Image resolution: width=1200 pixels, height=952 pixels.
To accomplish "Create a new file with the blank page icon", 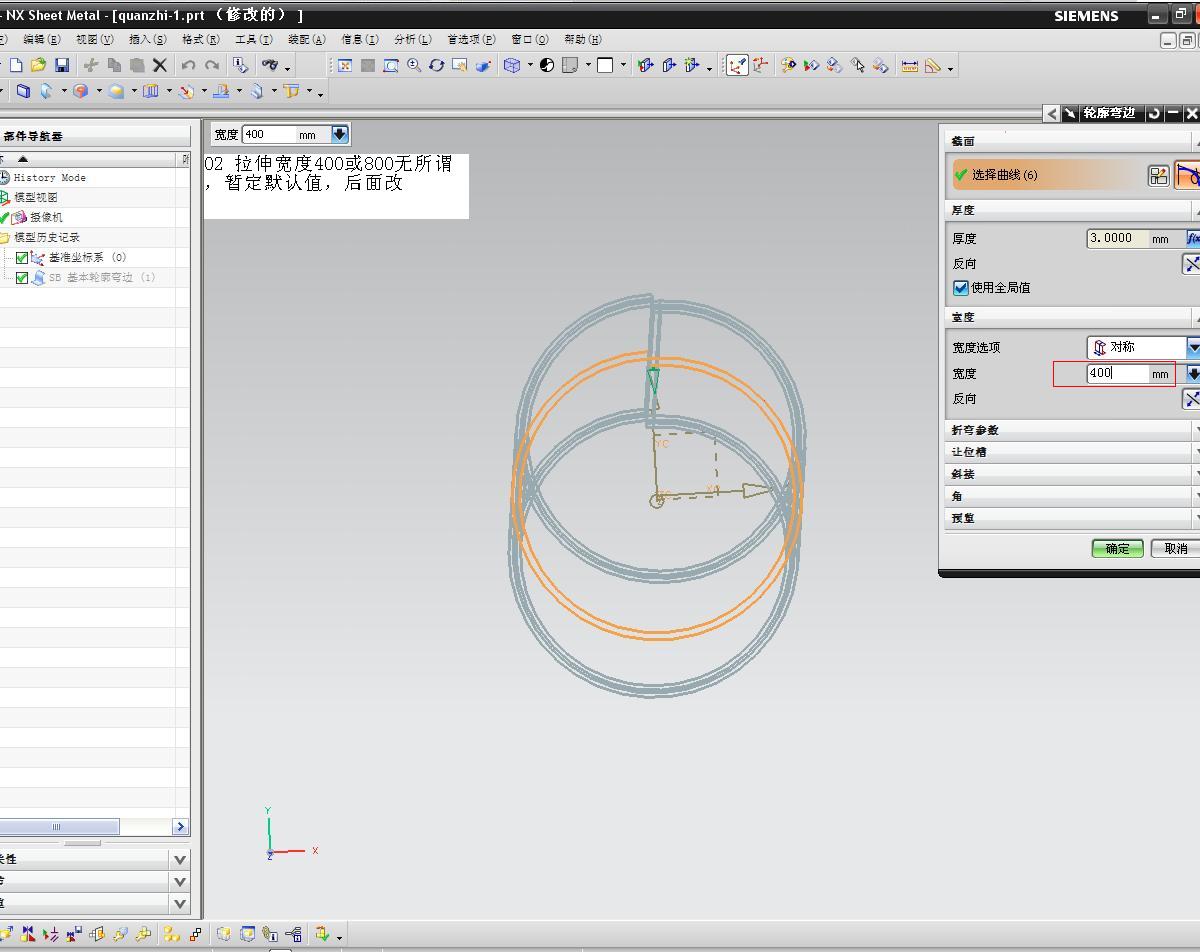I will [x=16, y=65].
